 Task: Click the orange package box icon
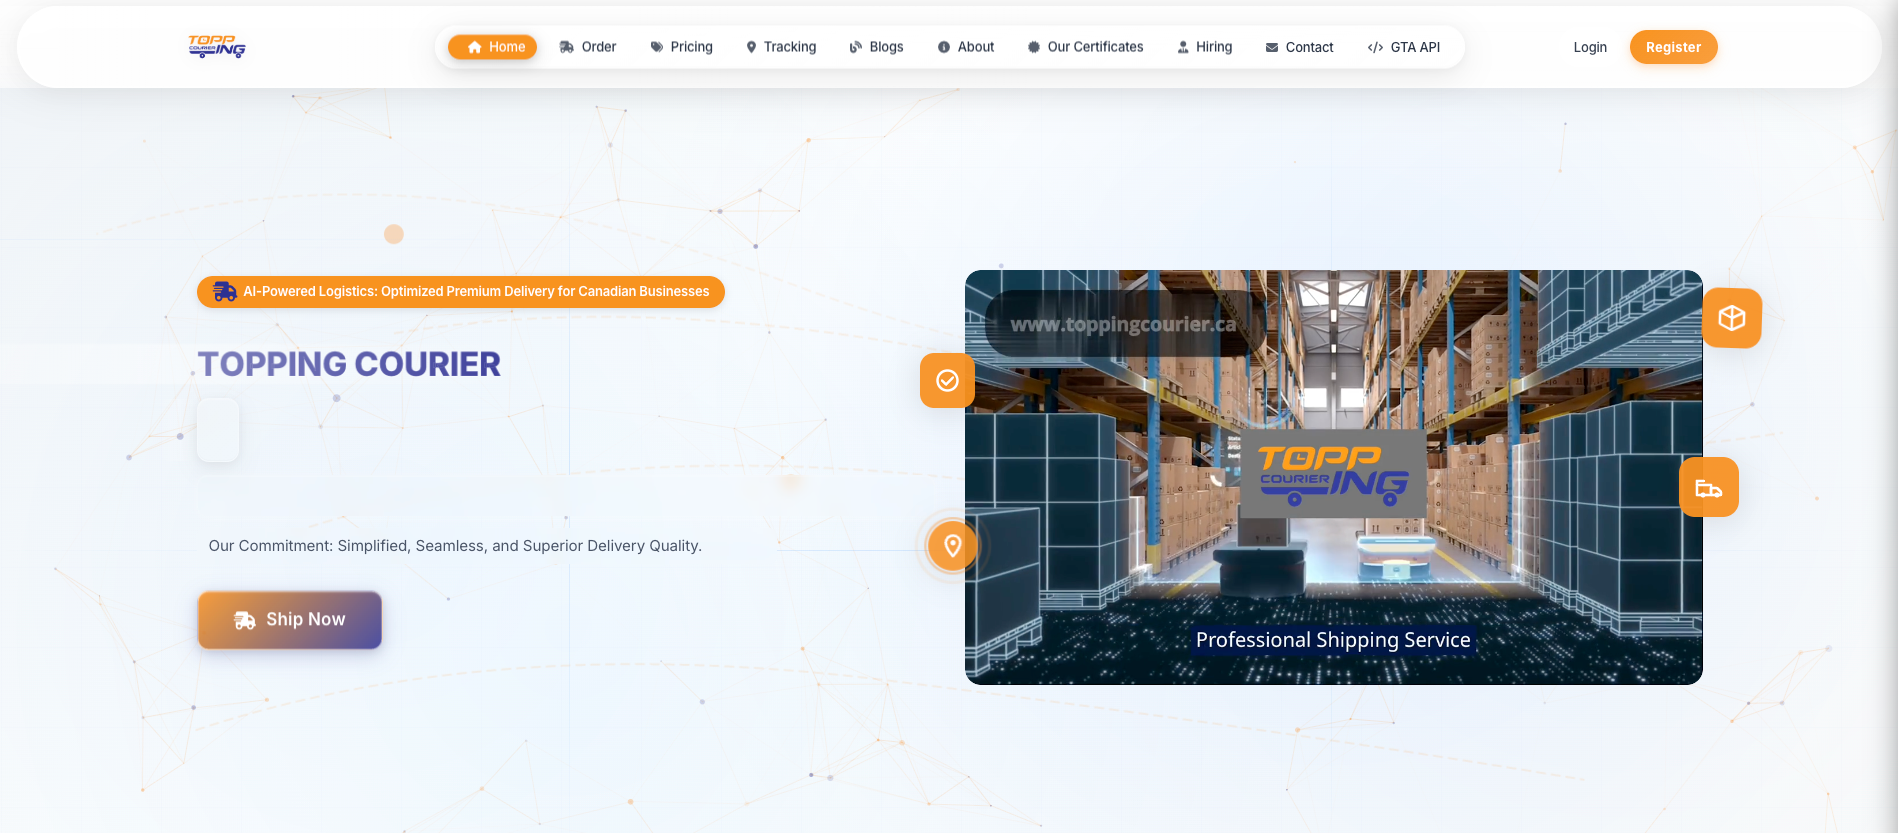pyautogui.click(x=1731, y=318)
